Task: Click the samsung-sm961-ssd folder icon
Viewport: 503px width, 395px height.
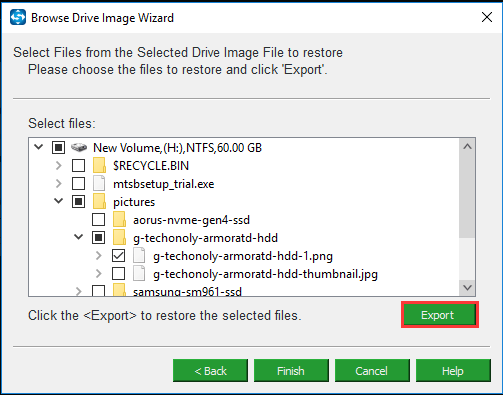Action: point(119,290)
